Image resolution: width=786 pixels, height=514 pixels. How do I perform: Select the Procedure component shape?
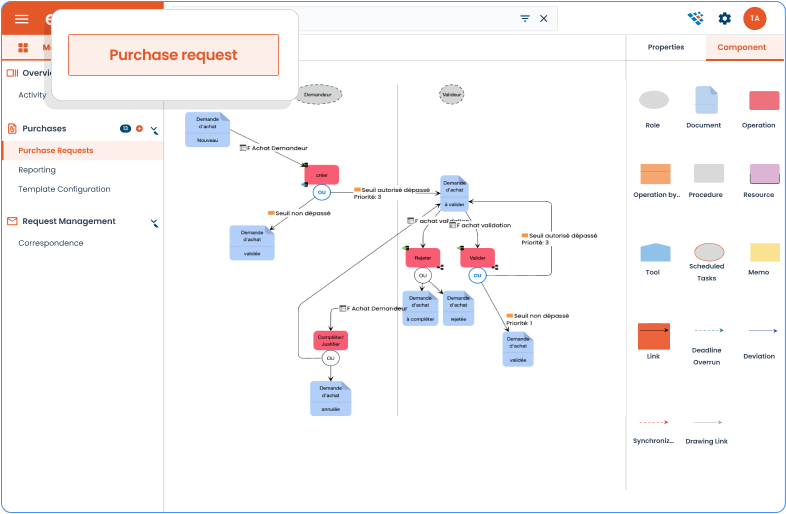click(x=709, y=174)
